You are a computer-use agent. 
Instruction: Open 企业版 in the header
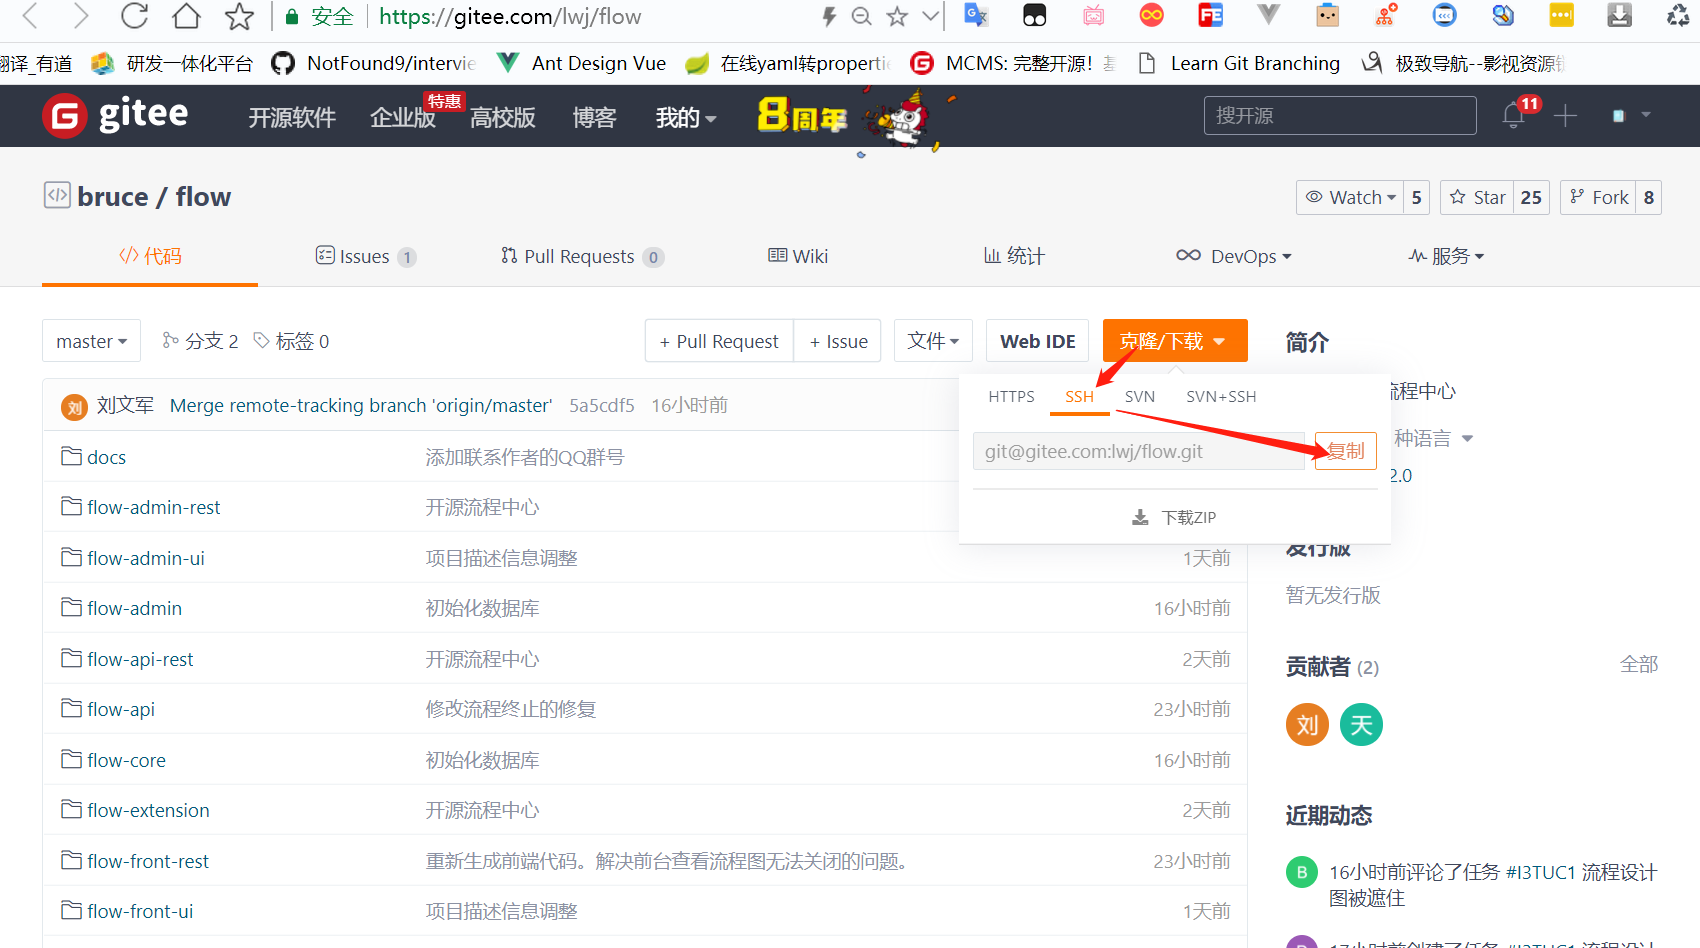tap(403, 118)
